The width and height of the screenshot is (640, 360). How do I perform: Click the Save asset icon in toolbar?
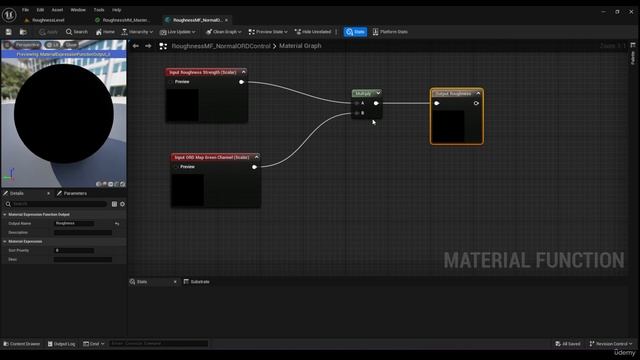9,32
